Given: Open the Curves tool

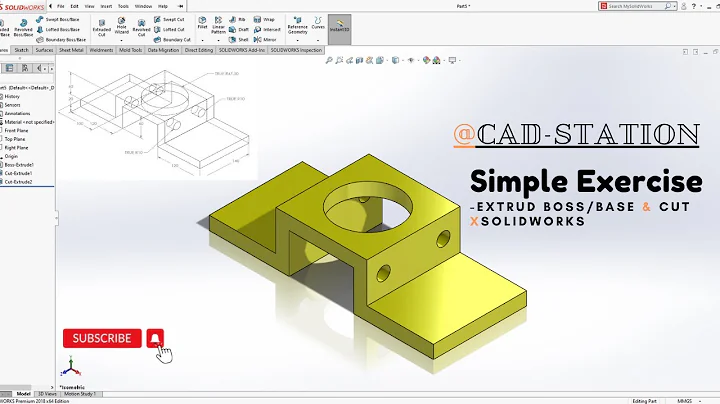Looking at the screenshot, I should point(318,23).
